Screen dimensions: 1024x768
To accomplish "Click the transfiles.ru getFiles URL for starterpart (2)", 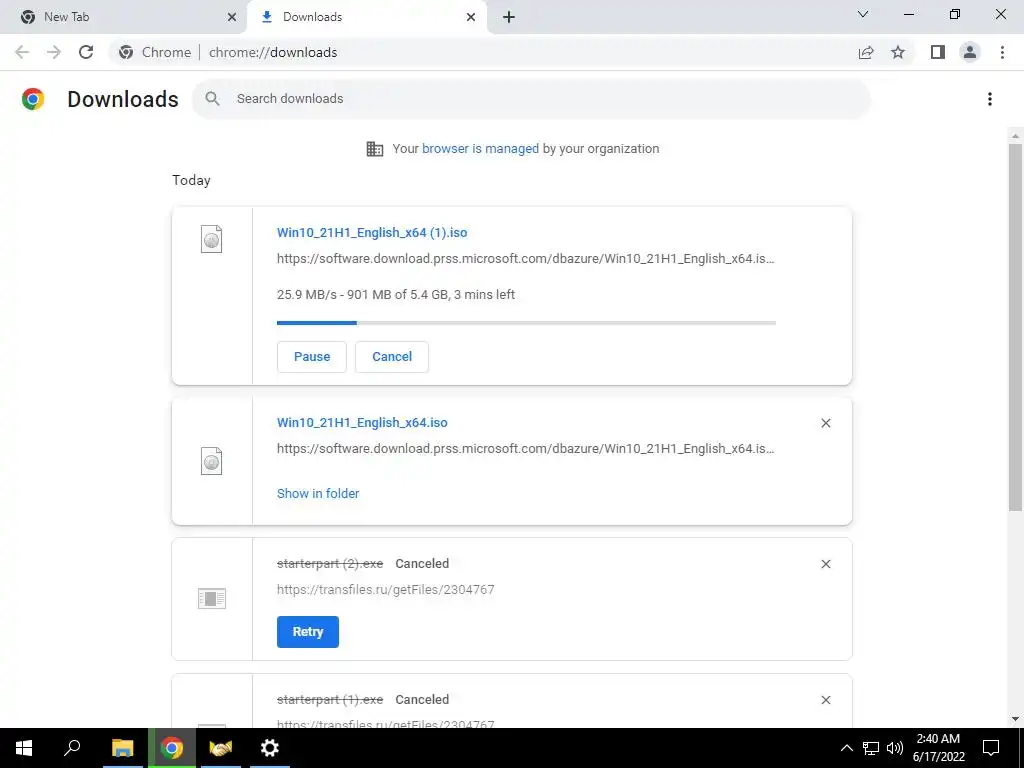I will [385, 590].
